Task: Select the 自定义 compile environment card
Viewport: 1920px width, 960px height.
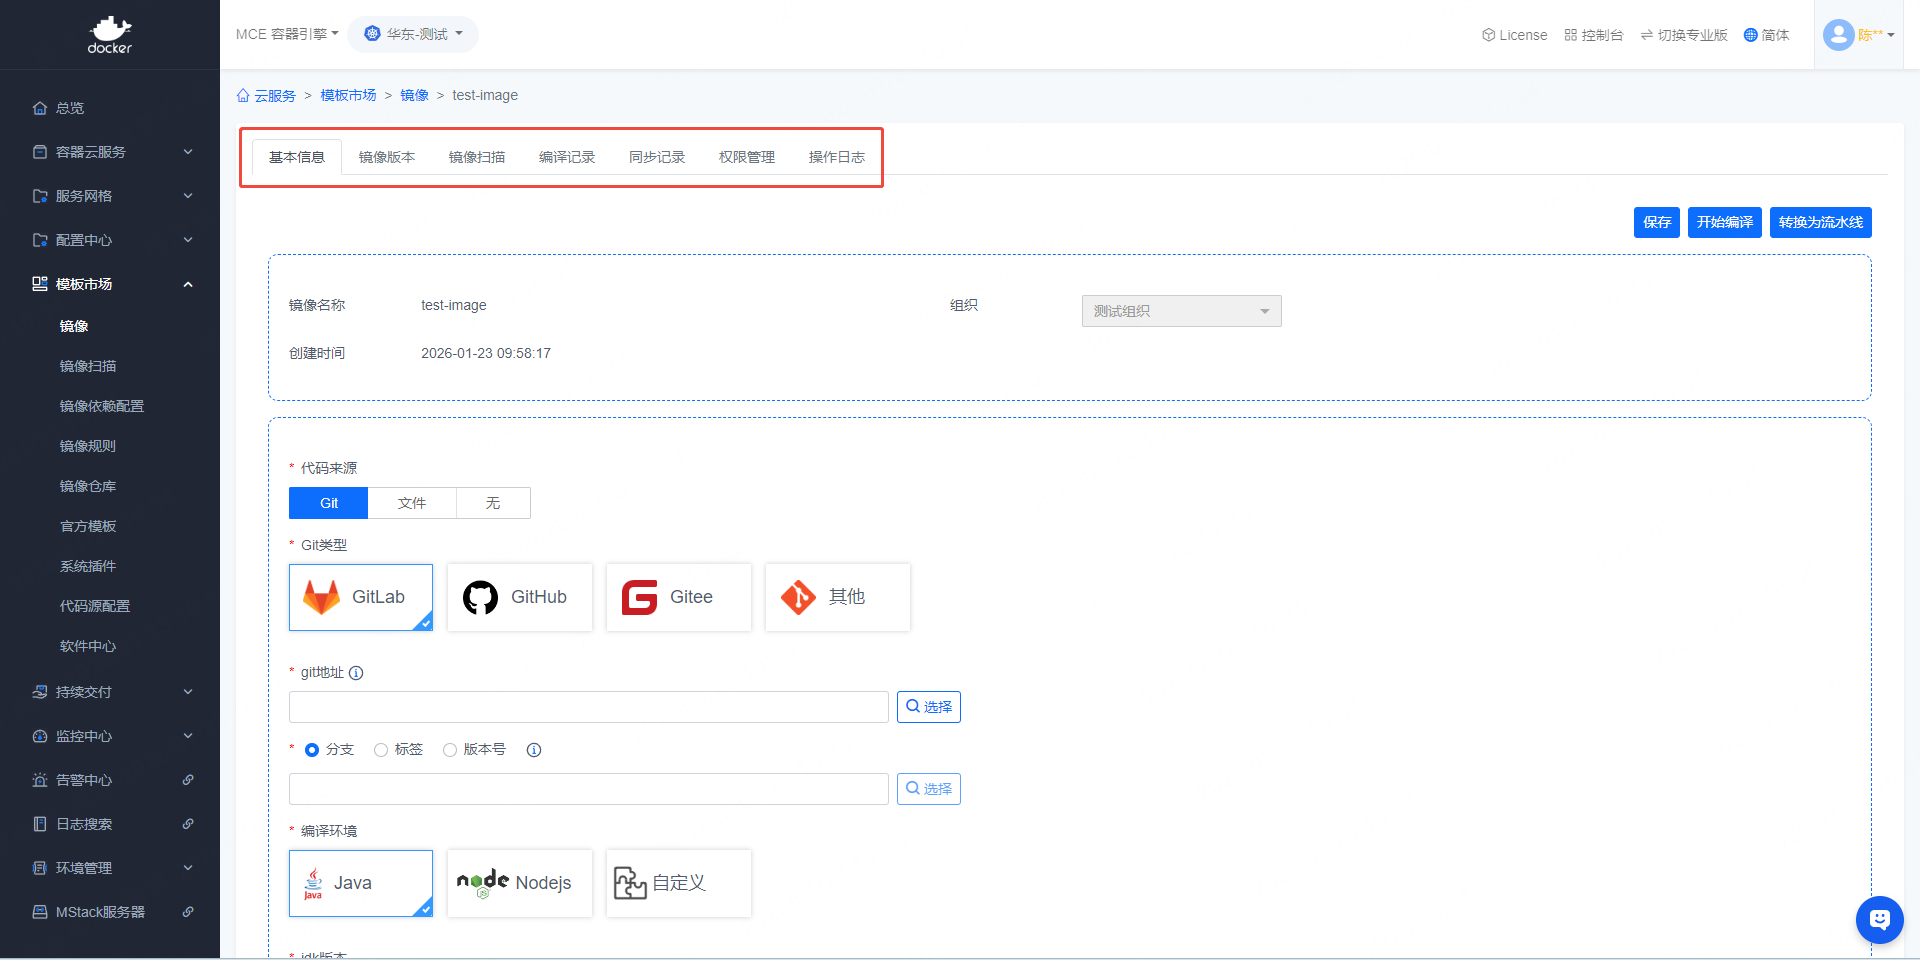Action: pos(678,883)
